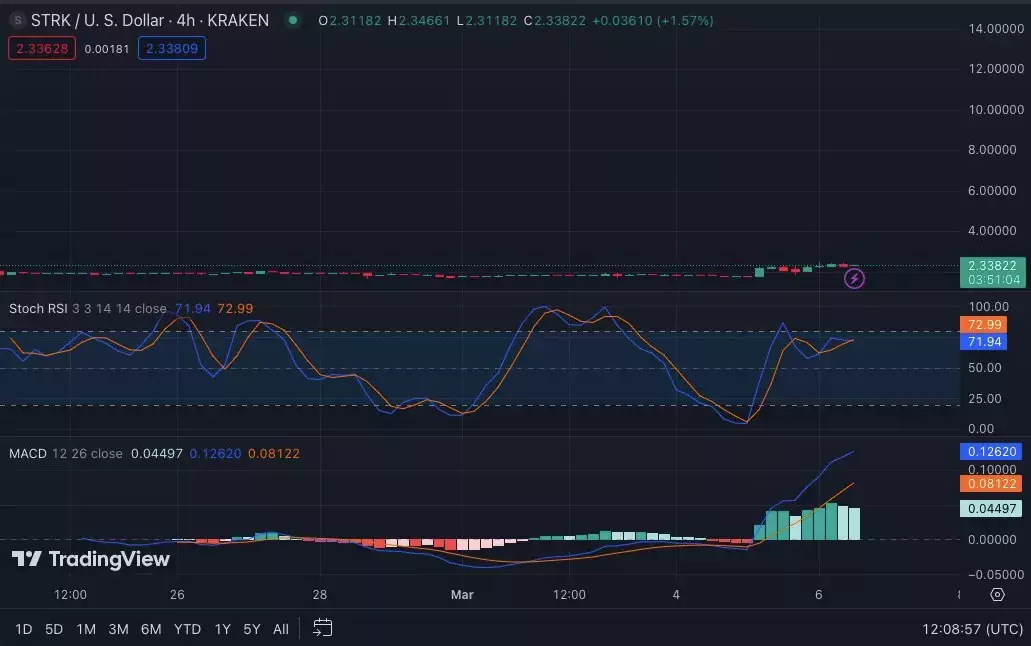Click the red sell price 2.33628 box
This screenshot has width=1031, height=646.
coord(42,49)
